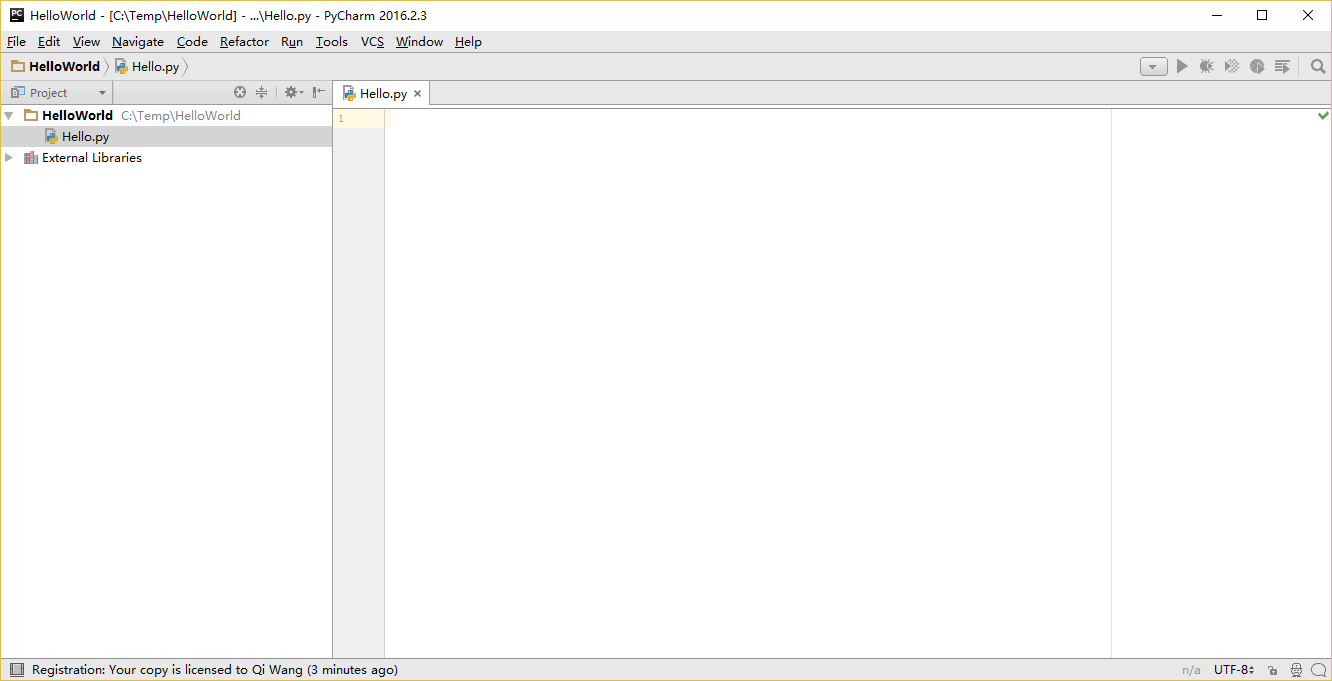
Task: Click the profile run icon in toolbar
Action: (1257, 66)
